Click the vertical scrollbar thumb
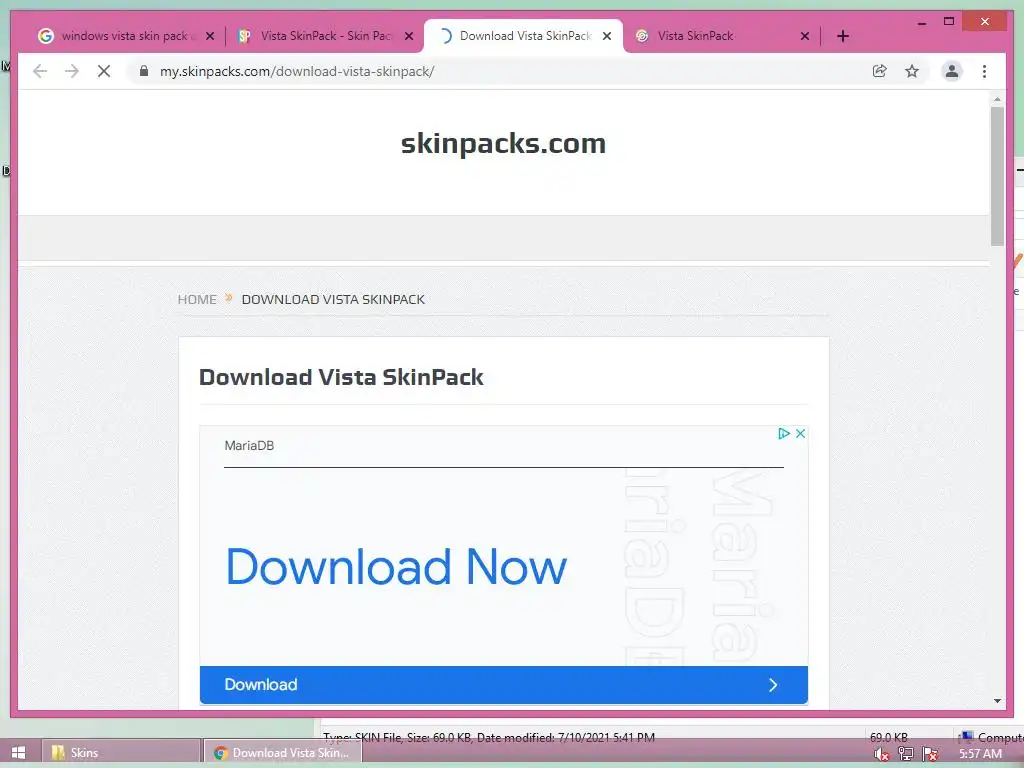1024x768 pixels. coord(997,176)
